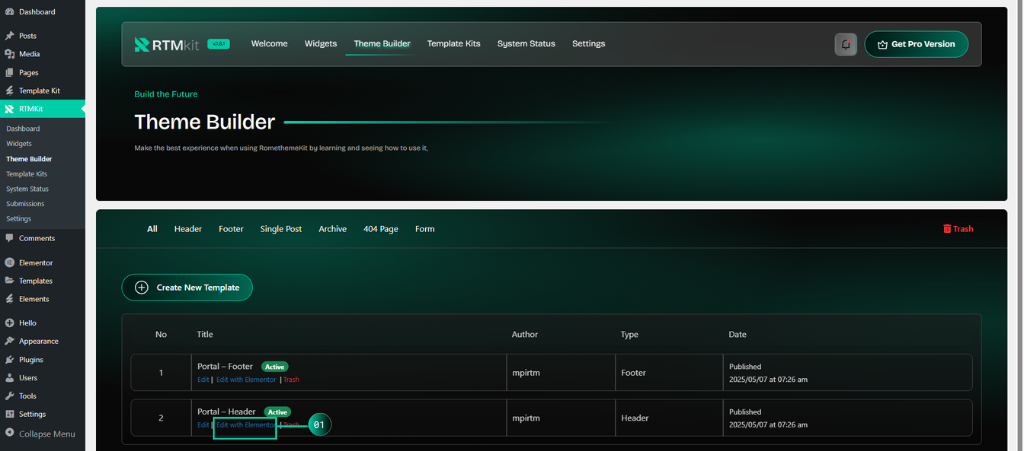Viewport: 1024px width, 451px height.
Task: Click the Templates folder icon
Action: click(x=10, y=281)
